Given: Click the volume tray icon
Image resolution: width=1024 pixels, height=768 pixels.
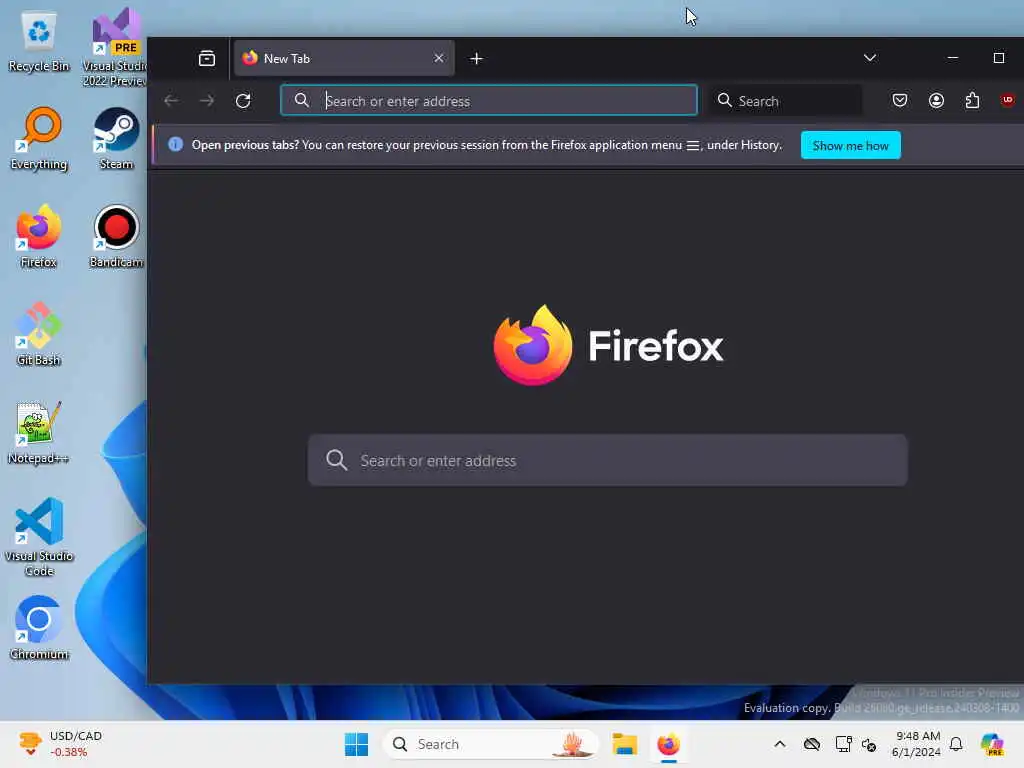Looking at the screenshot, I should tap(869, 744).
